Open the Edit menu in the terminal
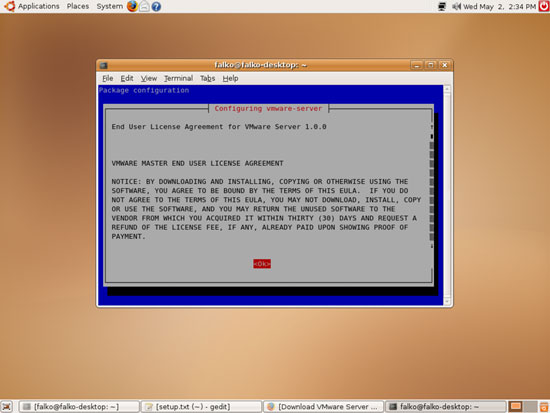550x413 pixels. pos(127,78)
